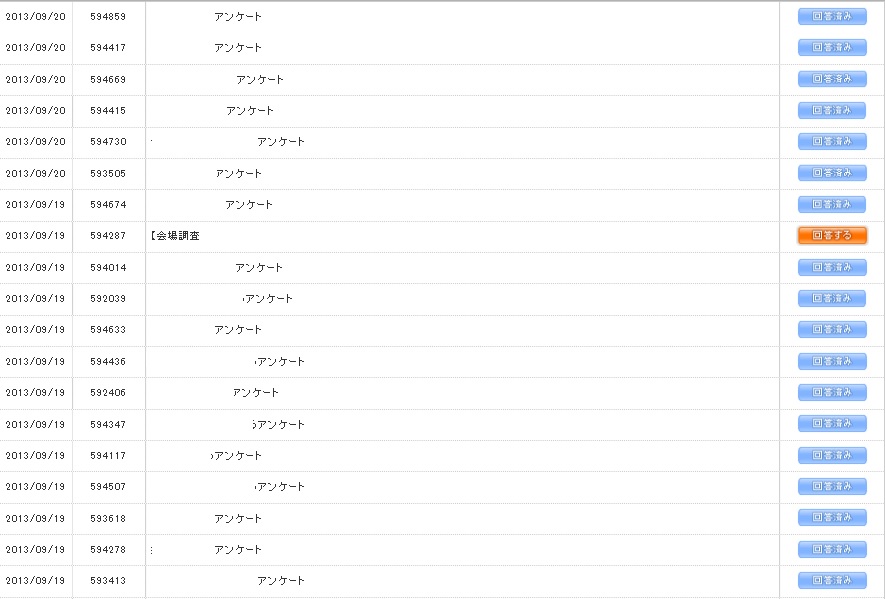Click the orange 回答する button for survey 594287
This screenshot has height=599, width=885.
832,236
